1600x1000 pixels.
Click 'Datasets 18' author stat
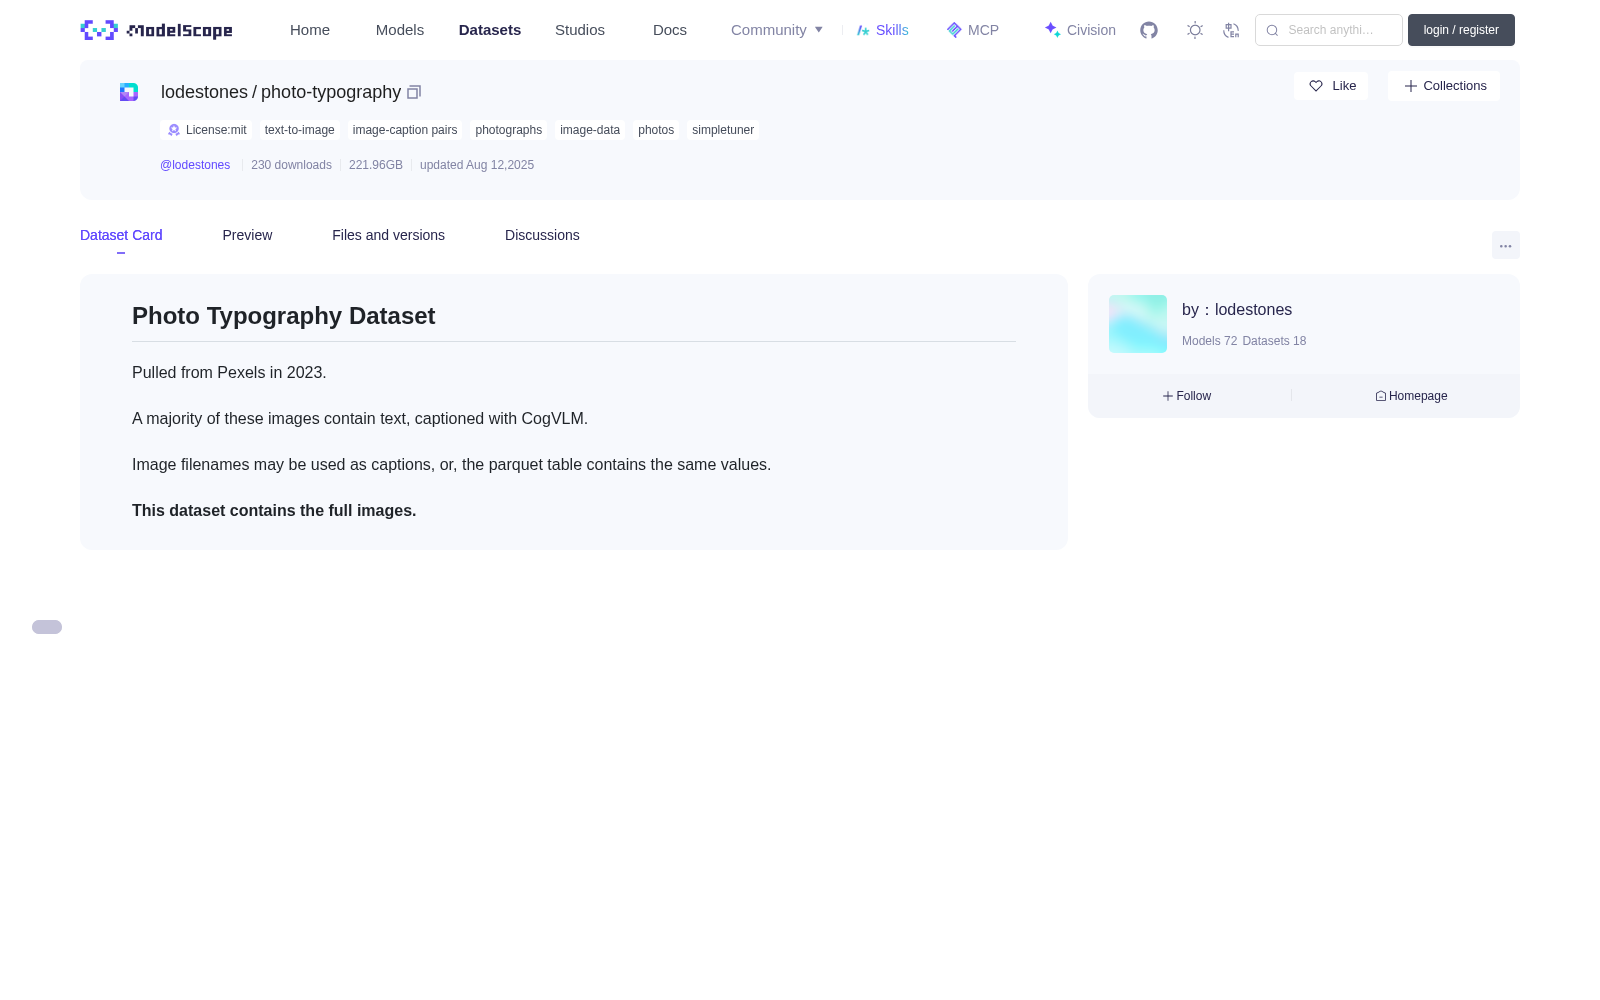[x=1274, y=341]
